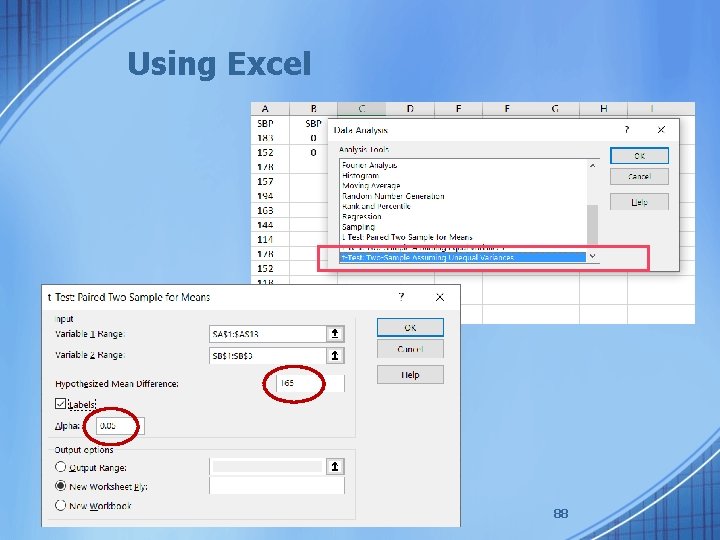Image resolution: width=720 pixels, height=540 pixels.
Task: Select column H header in spreadsheet
Action: click(x=603, y=109)
